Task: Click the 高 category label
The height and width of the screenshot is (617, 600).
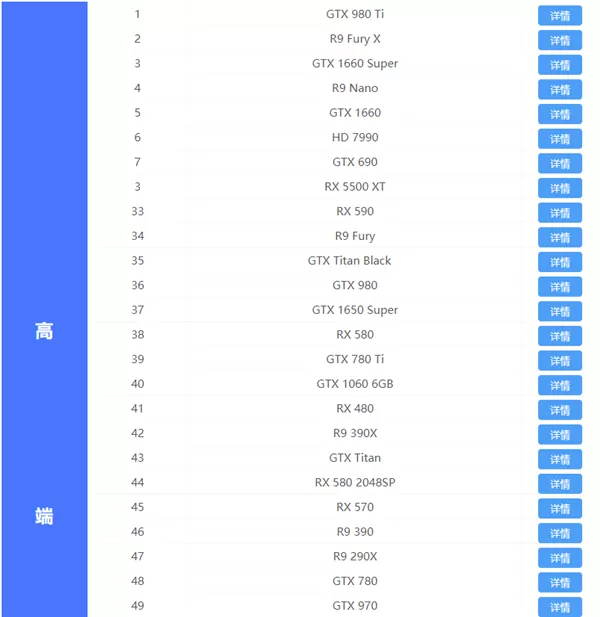Action: point(44,331)
